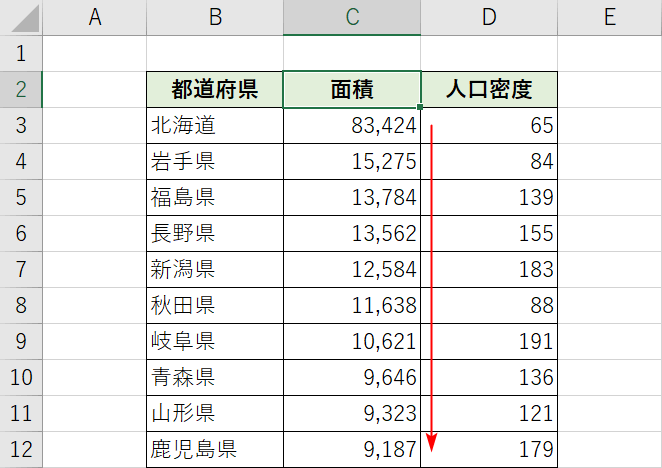Screen dimensions: 662x468
Task: Select column C header
Action: point(351,17)
